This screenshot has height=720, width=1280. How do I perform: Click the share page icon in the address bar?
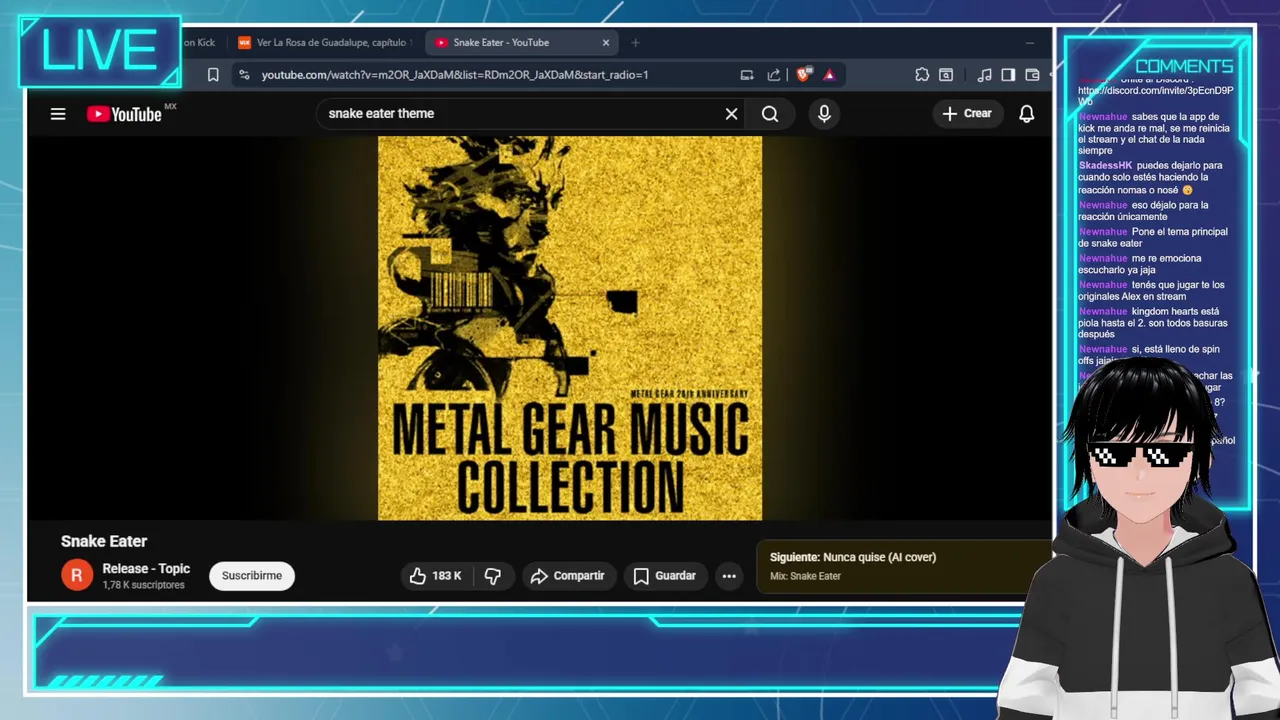point(774,75)
